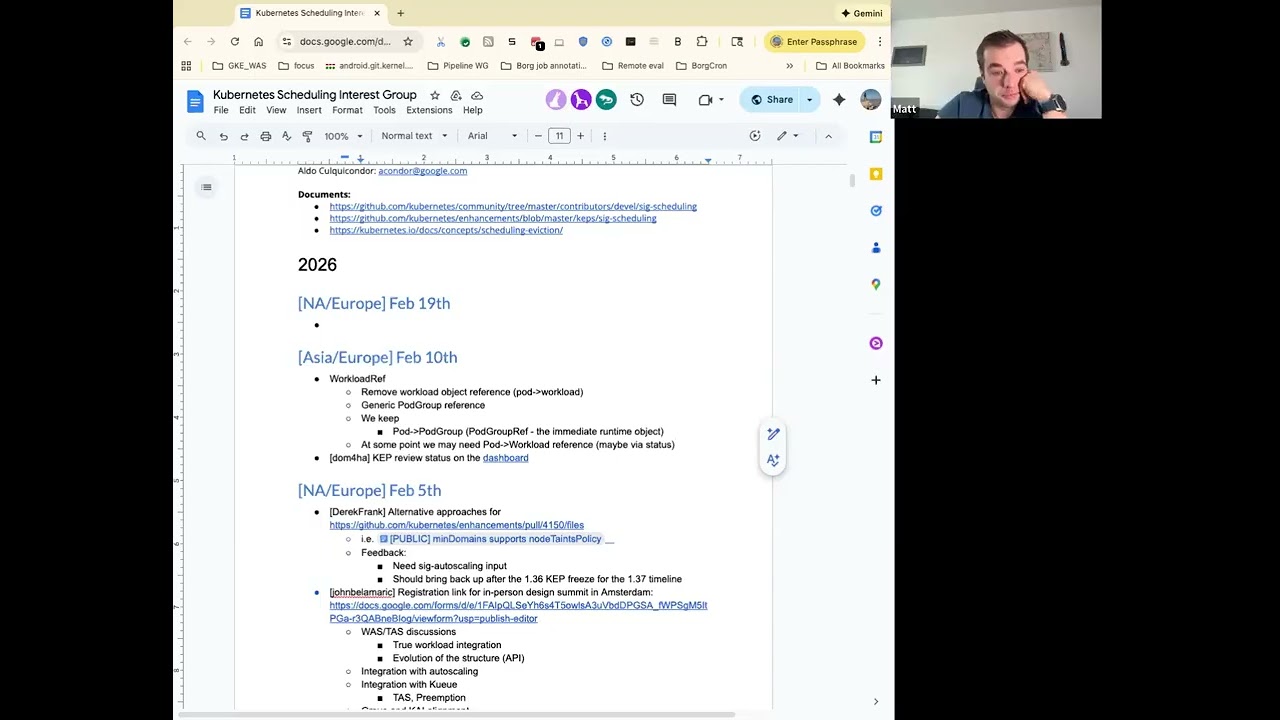Open the Extensions menu
1280x720 pixels.
pyautogui.click(x=429, y=110)
